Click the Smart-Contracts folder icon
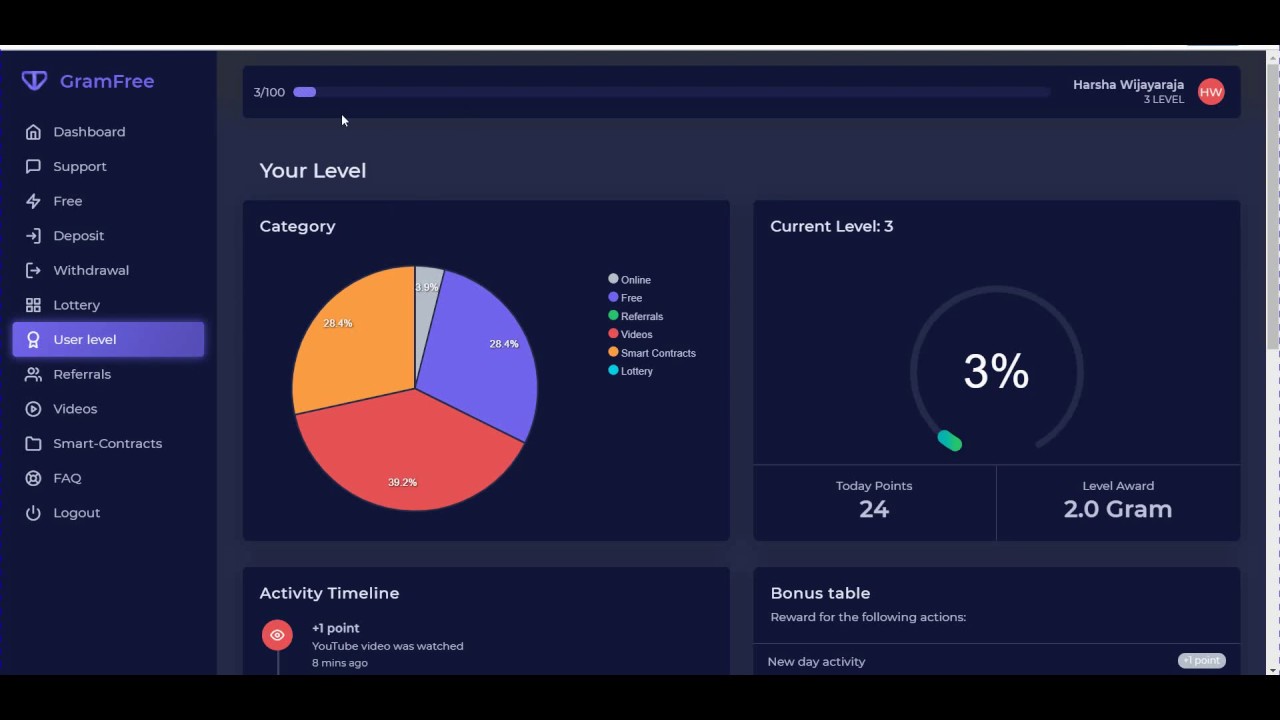Image resolution: width=1280 pixels, height=720 pixels. (x=33, y=443)
